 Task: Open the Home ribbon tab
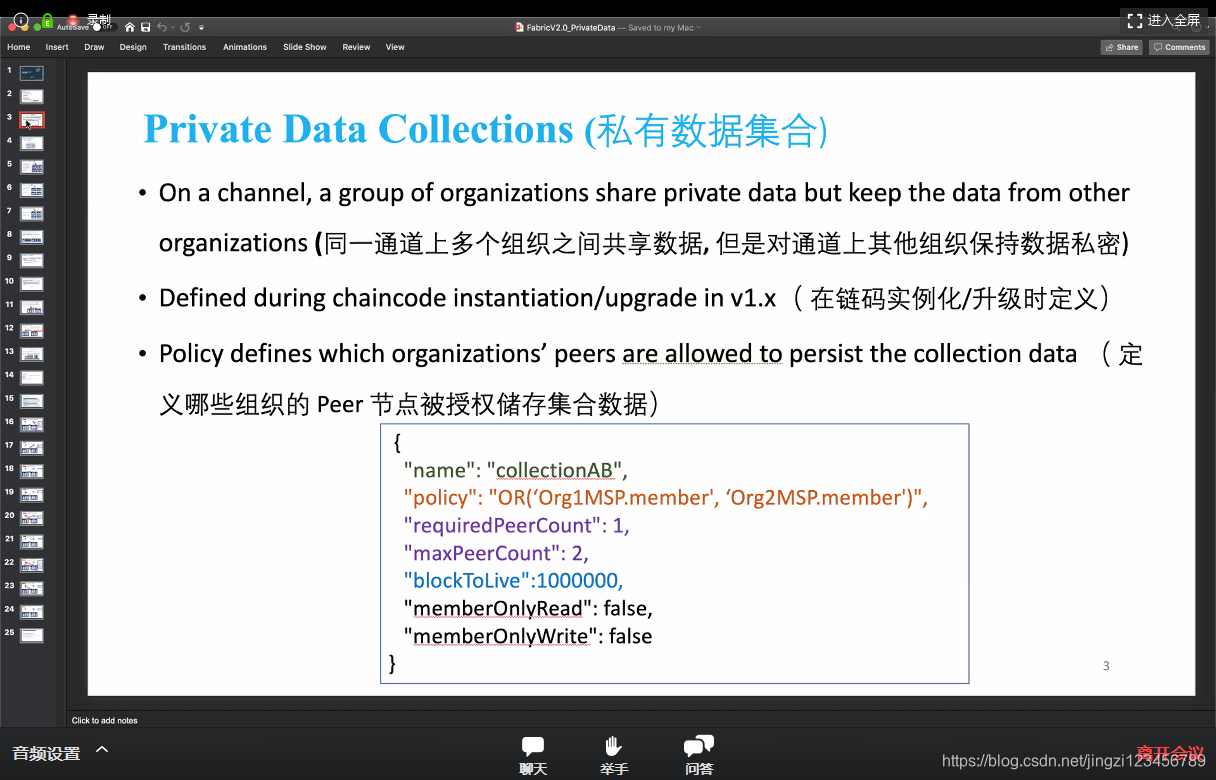click(19, 47)
